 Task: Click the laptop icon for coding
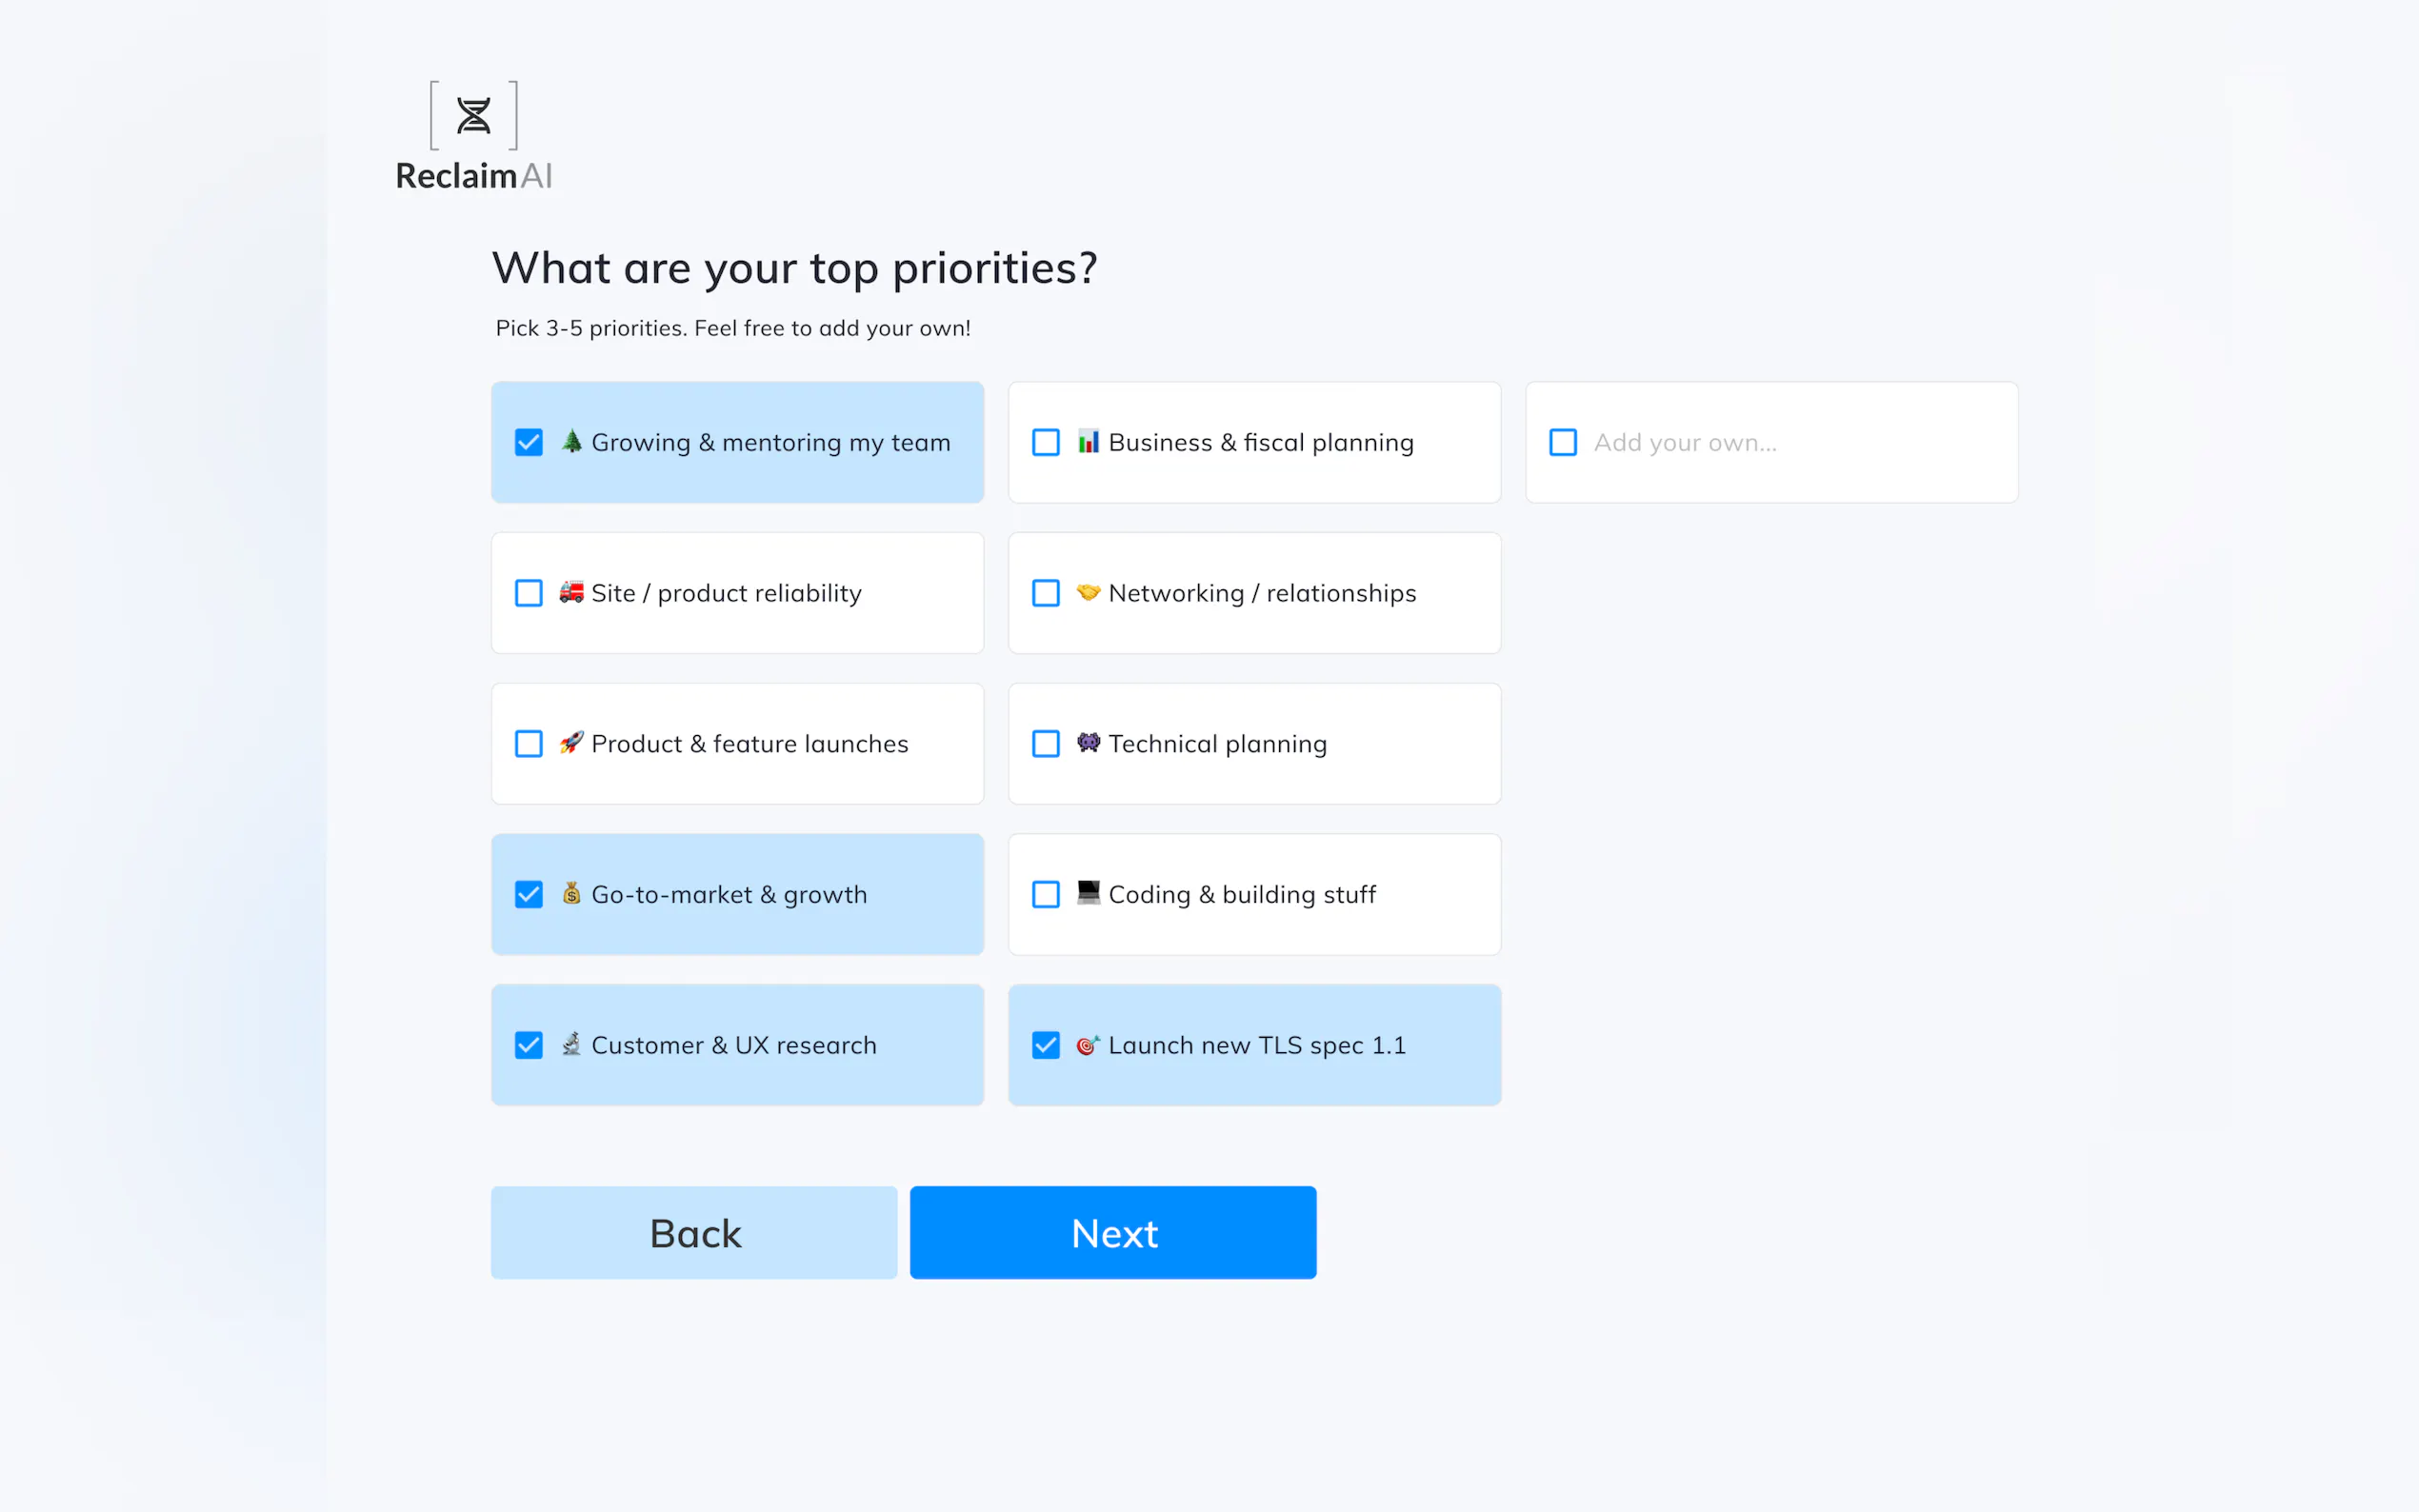tap(1088, 892)
